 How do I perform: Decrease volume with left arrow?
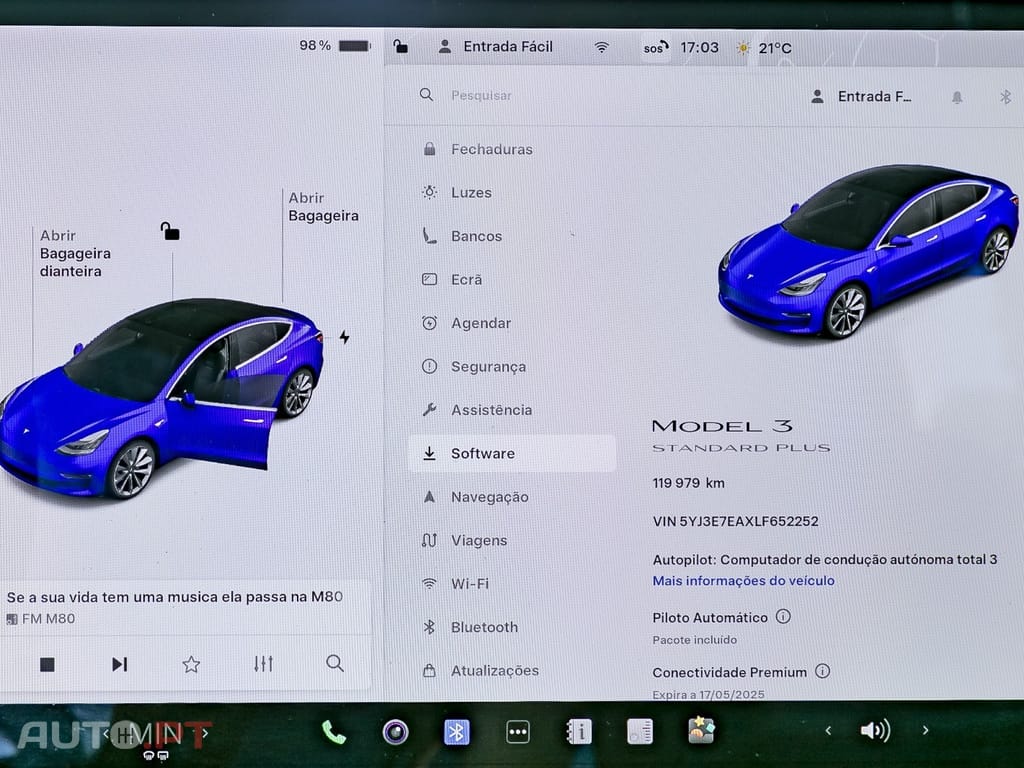click(828, 731)
